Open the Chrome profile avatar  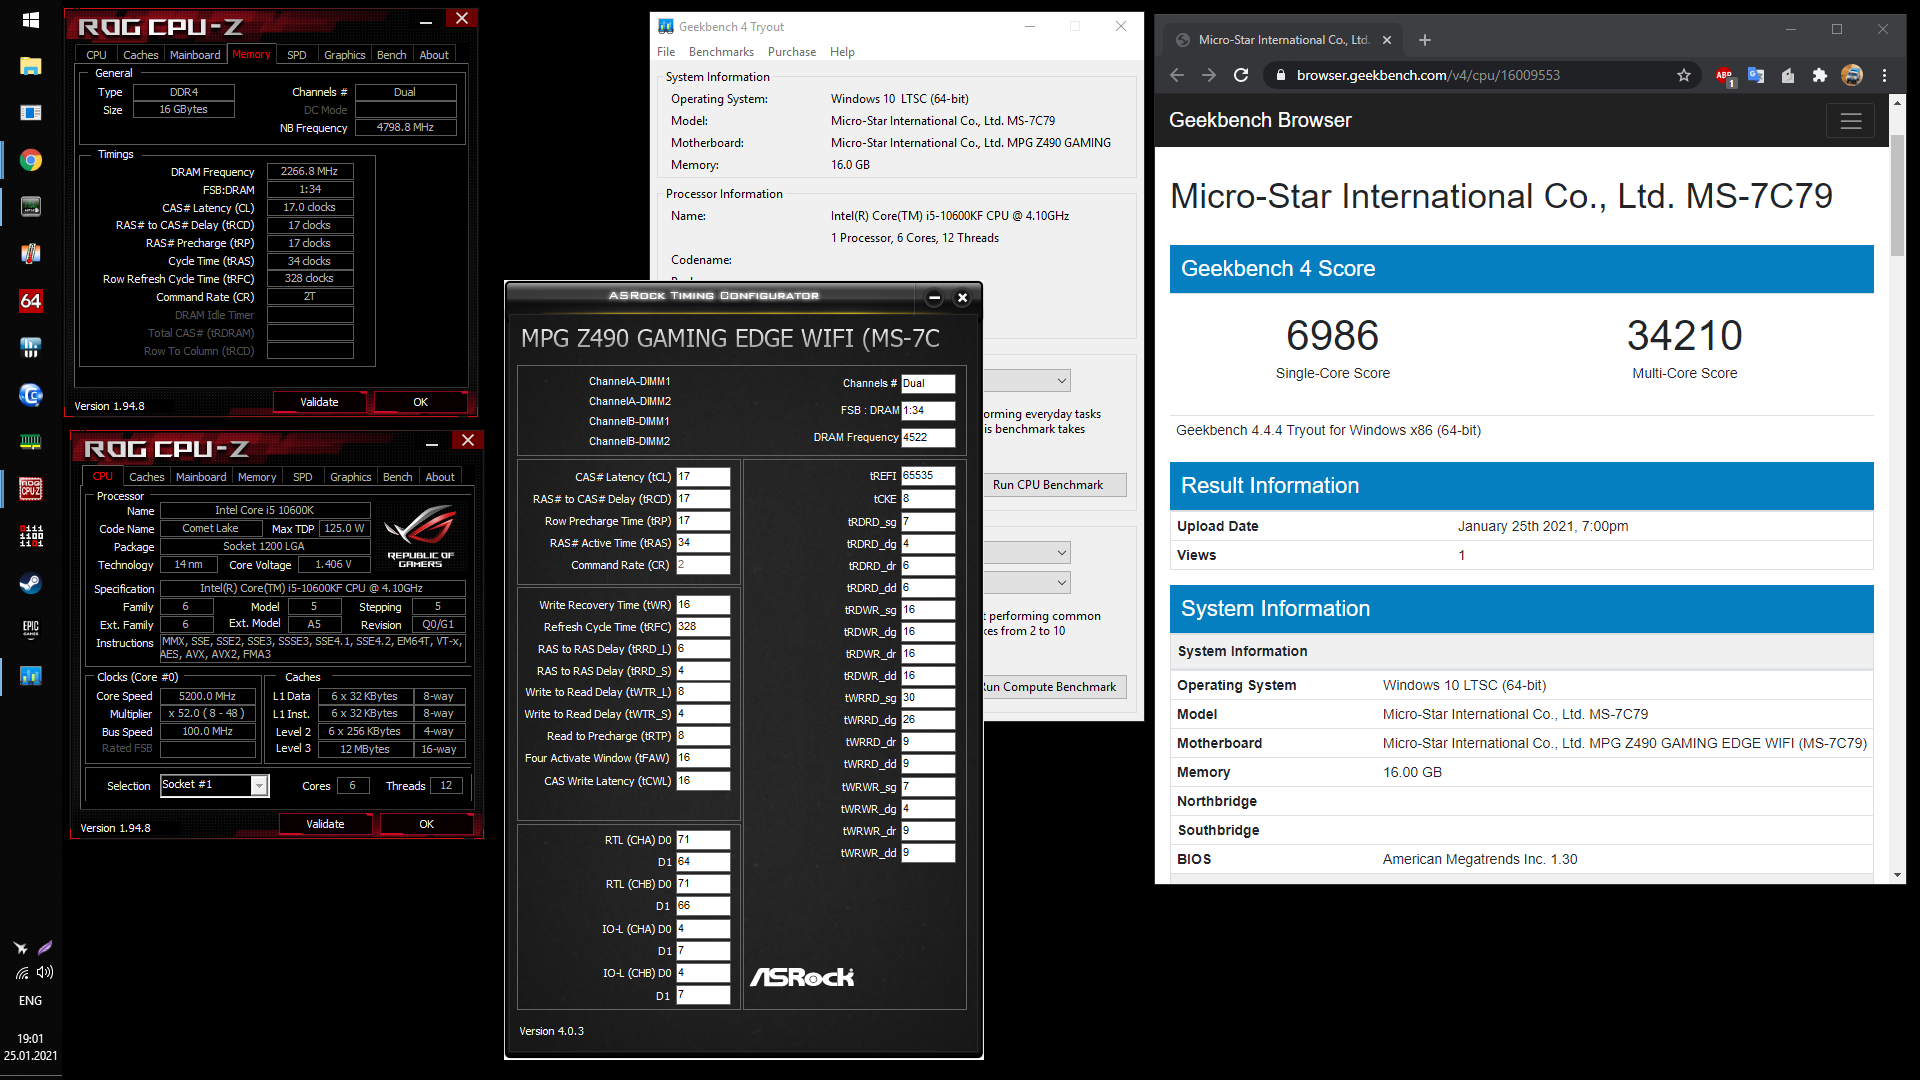(x=1852, y=75)
